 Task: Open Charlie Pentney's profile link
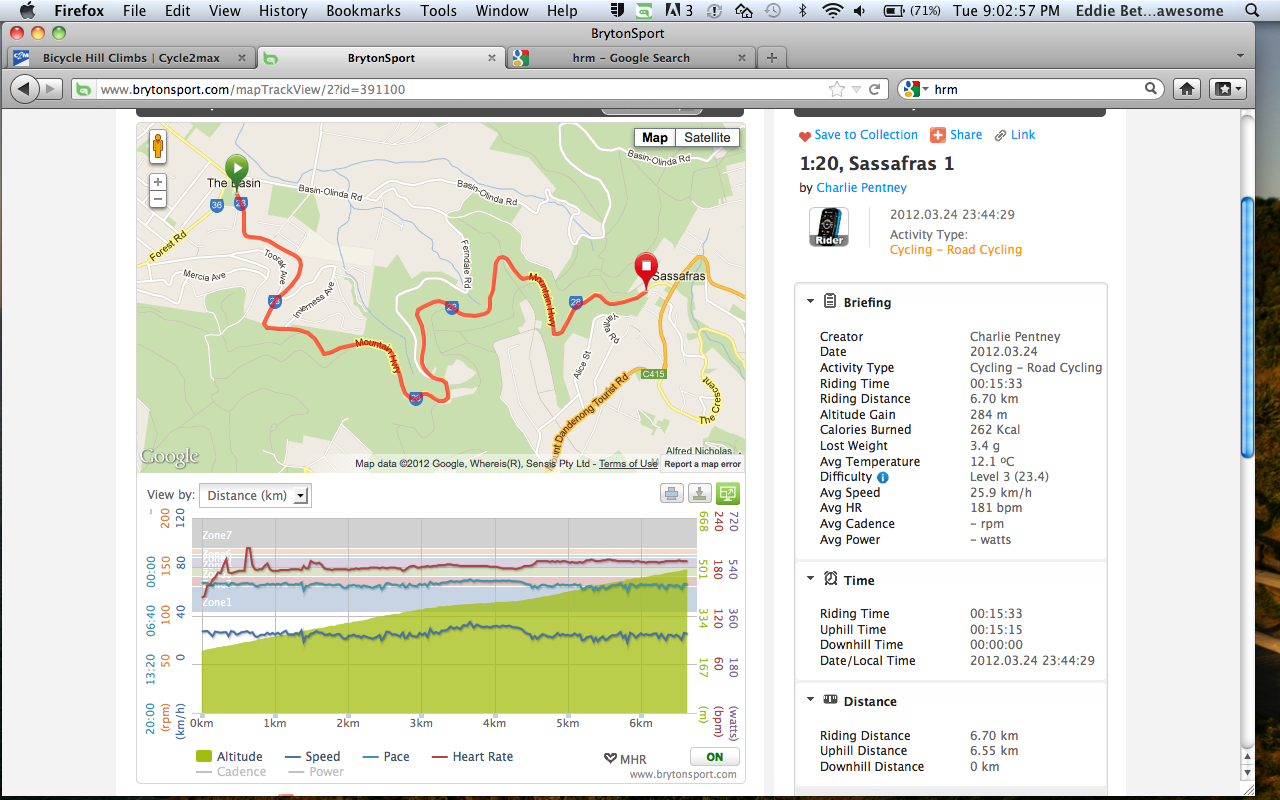point(861,188)
